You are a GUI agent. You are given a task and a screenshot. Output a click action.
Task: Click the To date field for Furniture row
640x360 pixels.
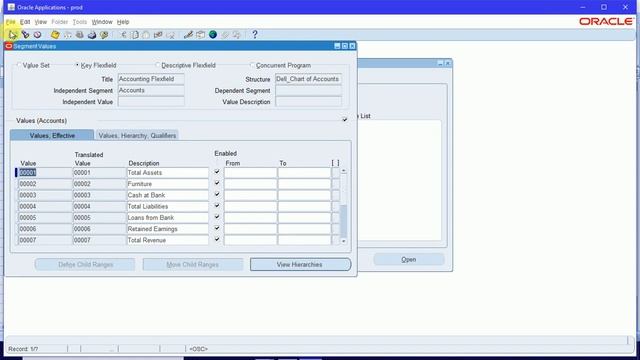304,184
